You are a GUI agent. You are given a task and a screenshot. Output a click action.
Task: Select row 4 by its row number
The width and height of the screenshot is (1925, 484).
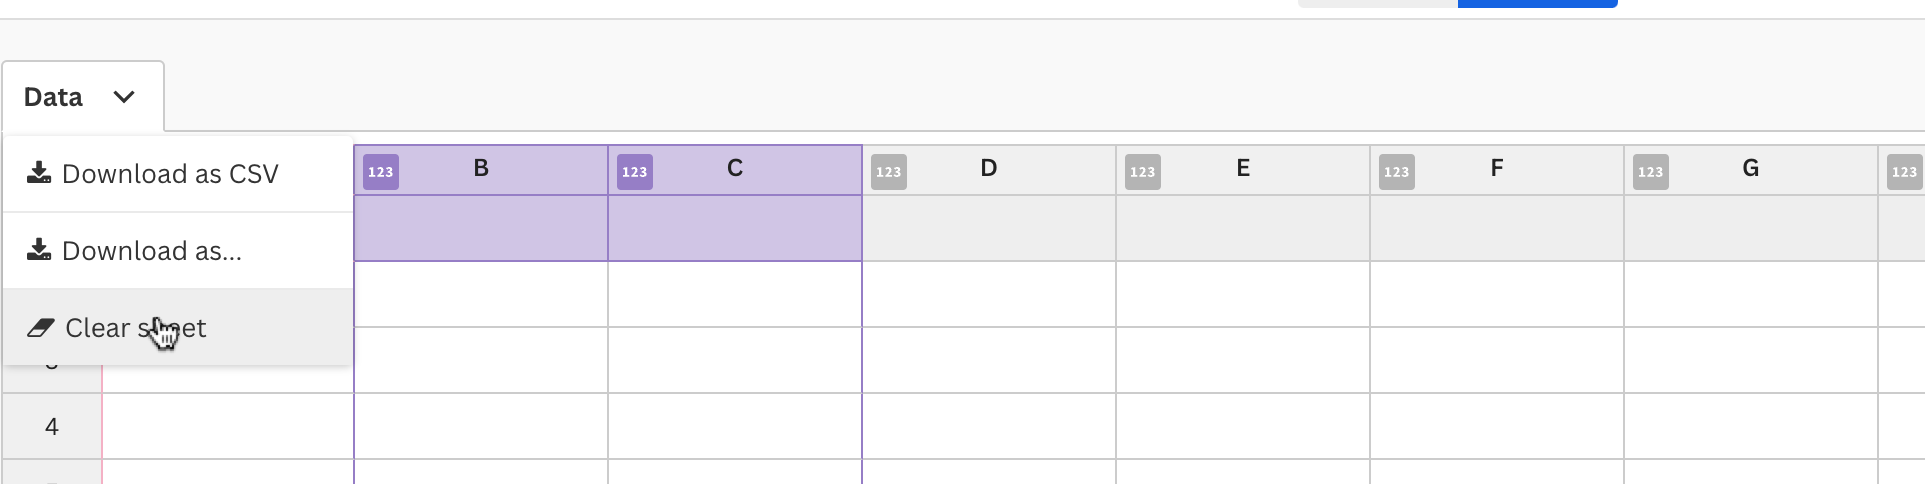tap(52, 427)
